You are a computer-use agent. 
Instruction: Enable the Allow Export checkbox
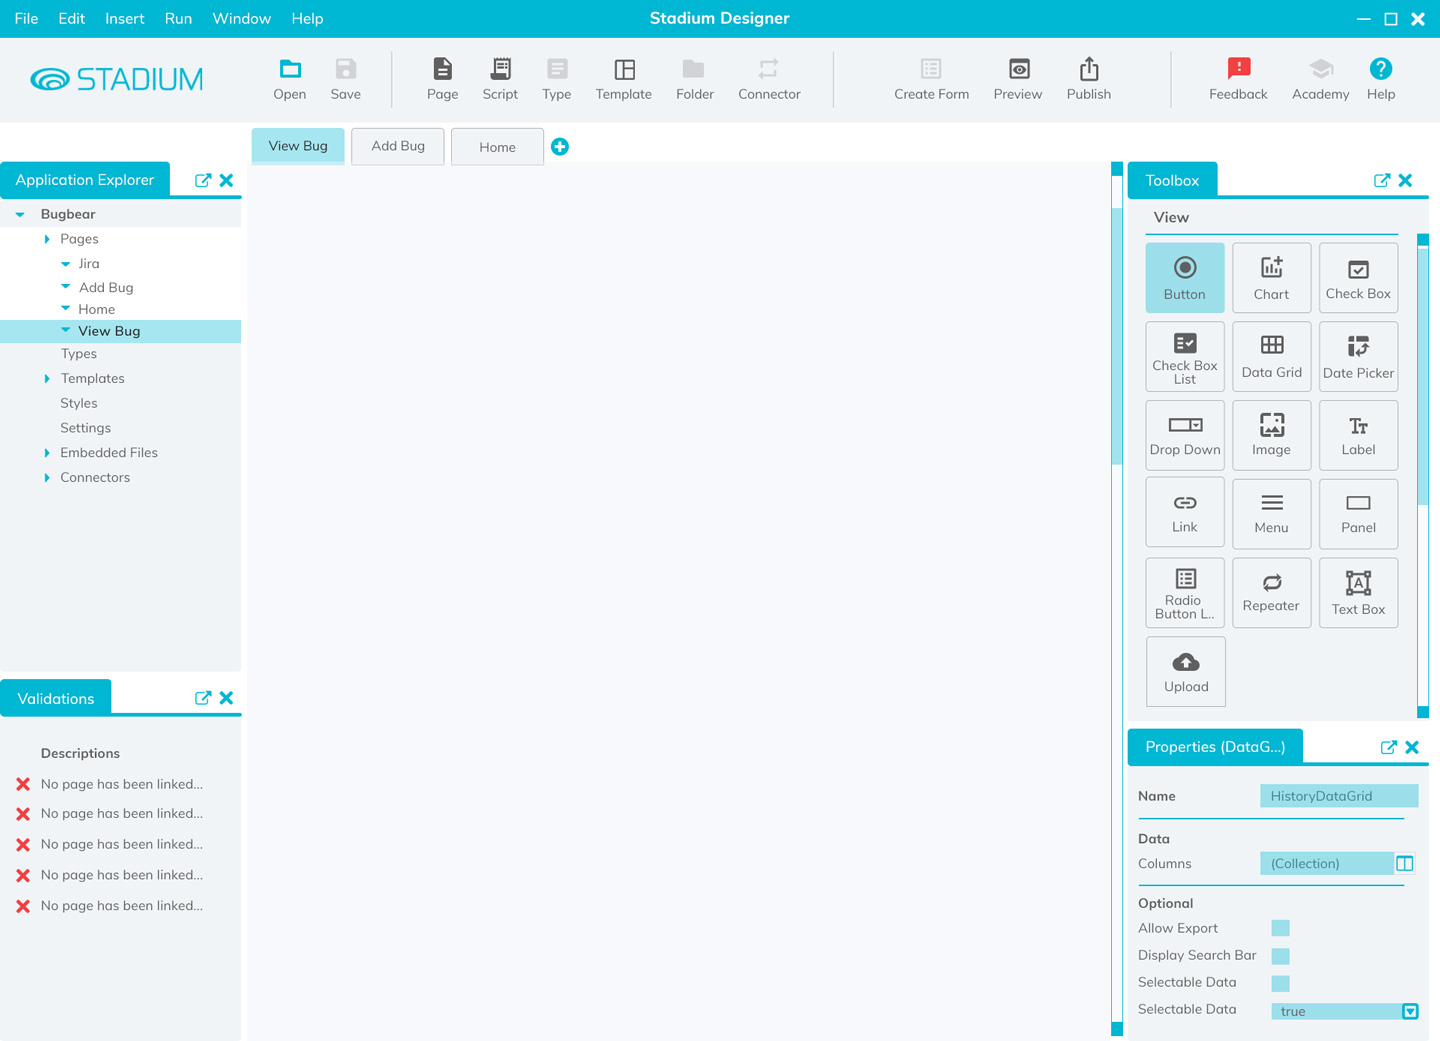(1280, 928)
